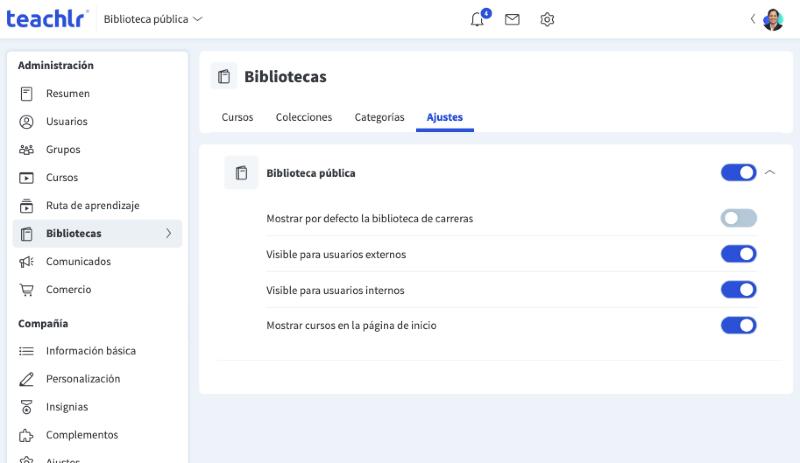Click the teachlr logo
This screenshot has height=463, width=800.
tap(47, 19)
